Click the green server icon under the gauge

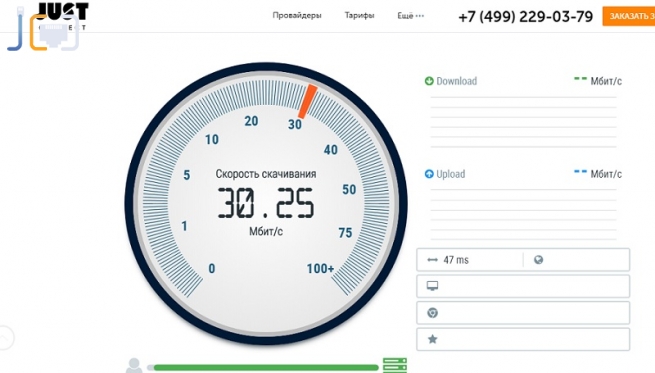click(395, 365)
